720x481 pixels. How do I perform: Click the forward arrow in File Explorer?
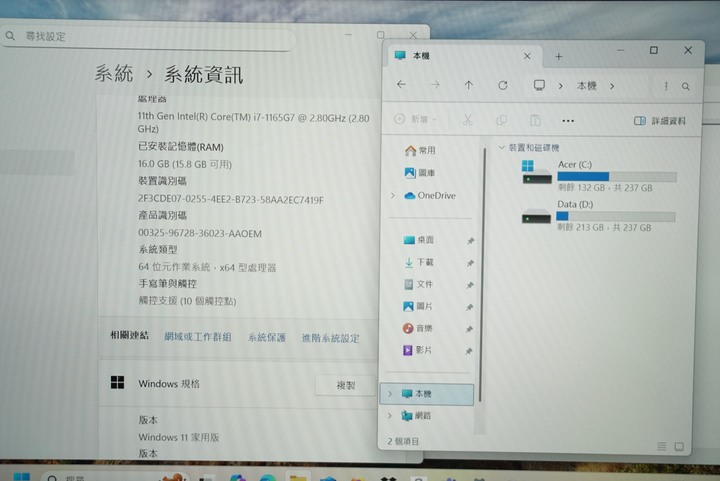coord(435,85)
